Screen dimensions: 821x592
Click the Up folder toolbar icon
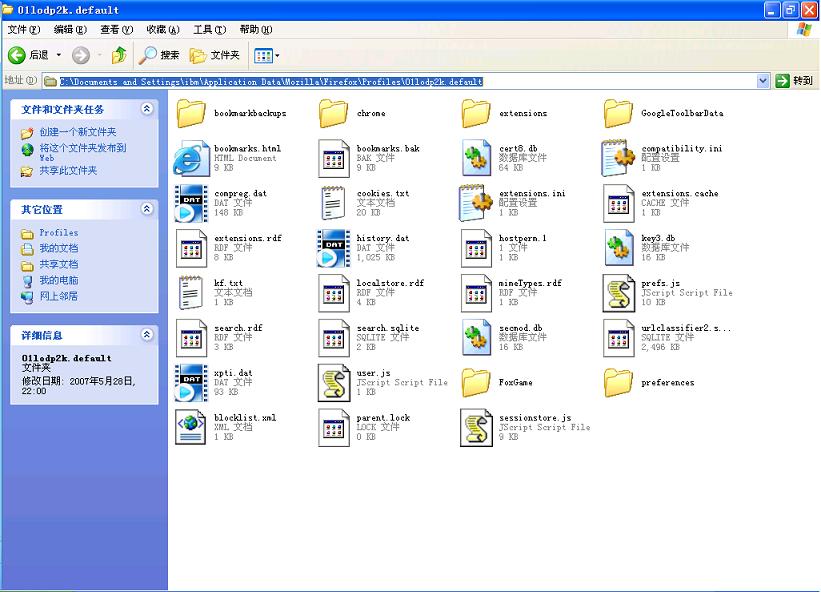pyautogui.click(x=119, y=55)
